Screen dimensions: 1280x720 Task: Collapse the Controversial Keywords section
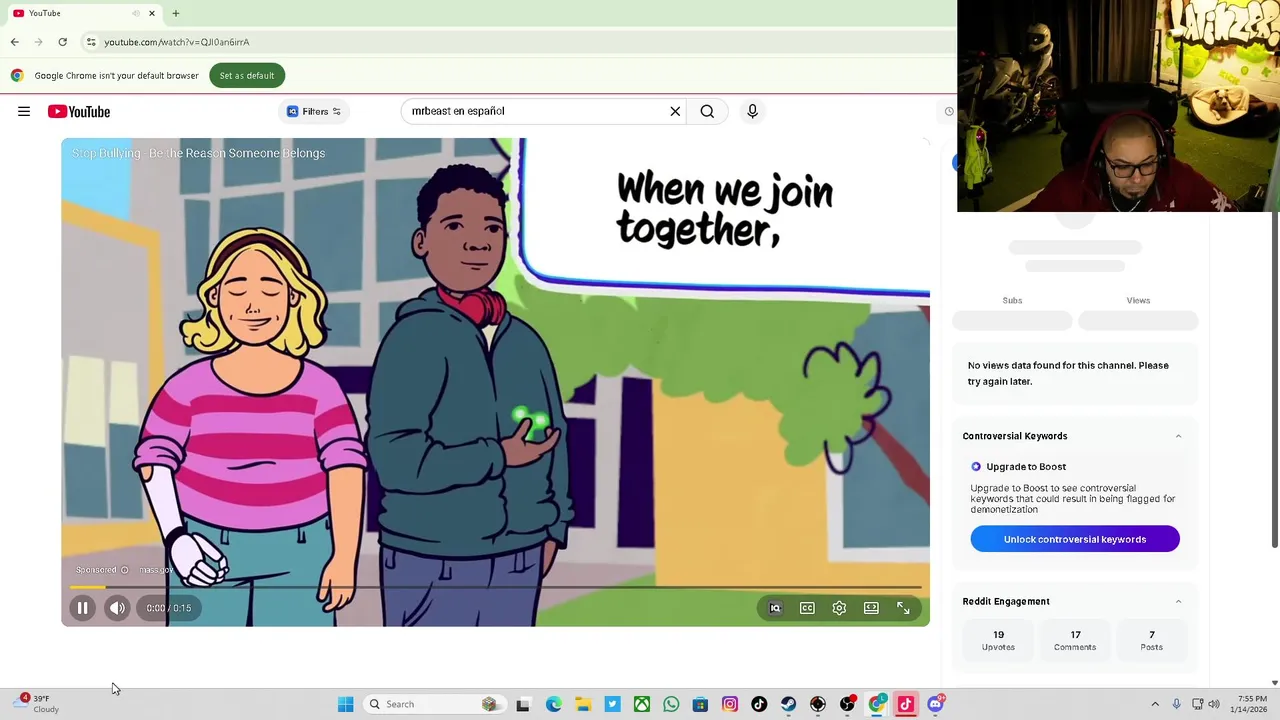point(1178,436)
